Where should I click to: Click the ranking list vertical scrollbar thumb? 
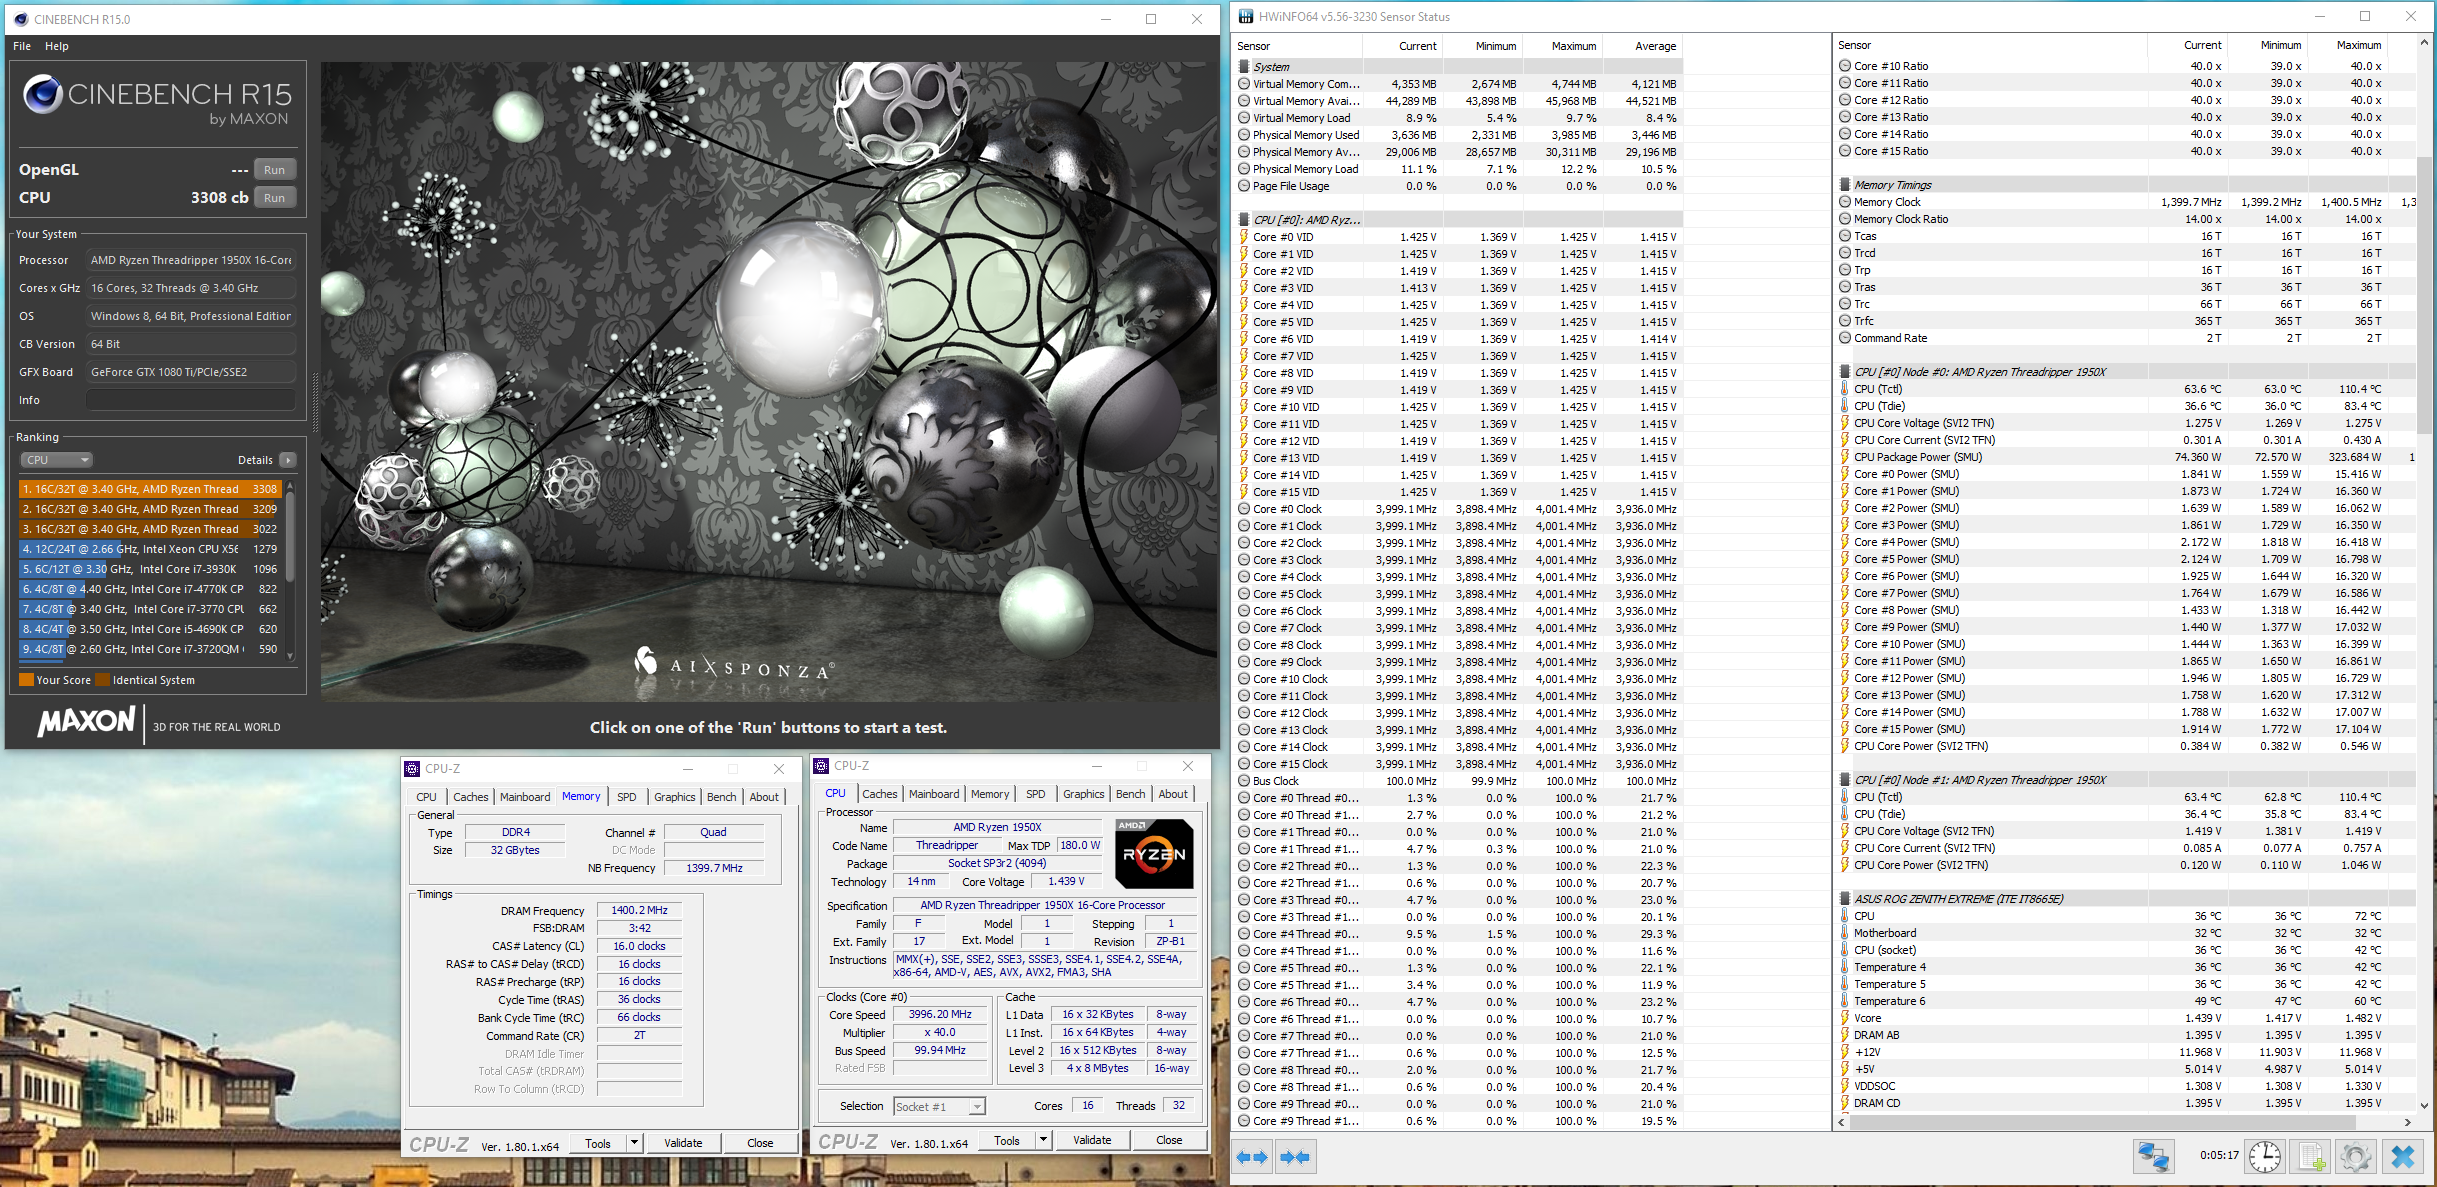[x=290, y=537]
